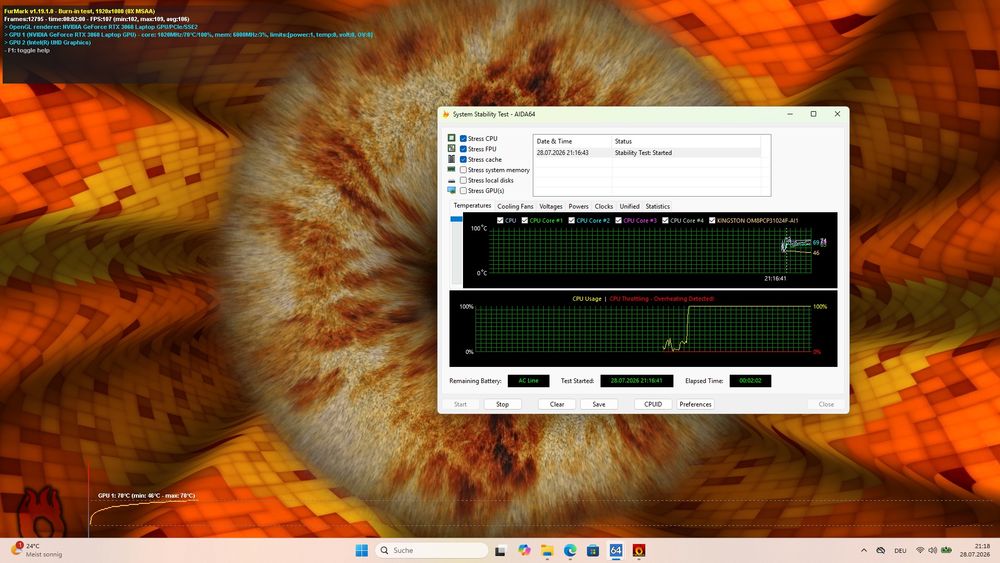Open Preferences
The height and width of the screenshot is (563, 1000).
click(695, 404)
